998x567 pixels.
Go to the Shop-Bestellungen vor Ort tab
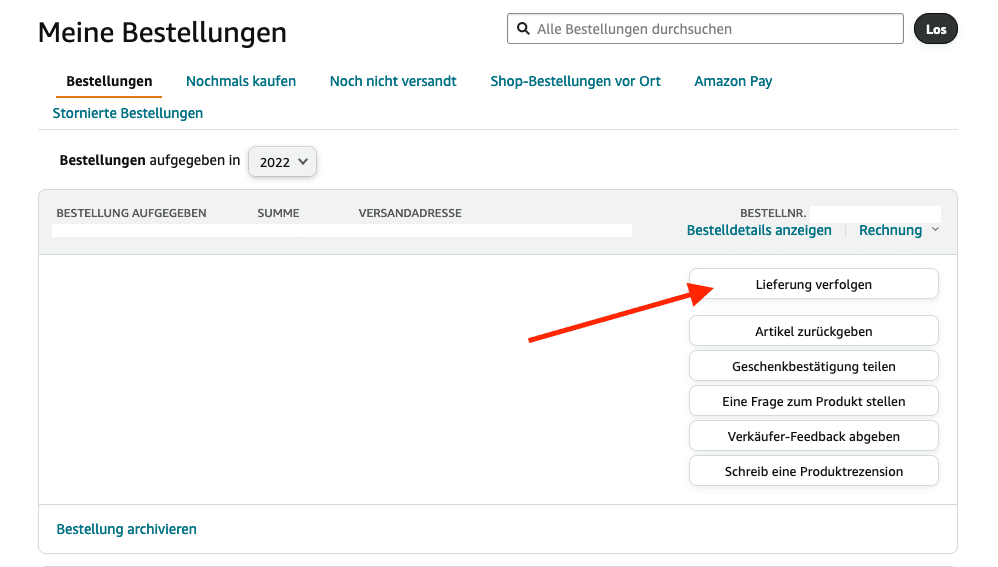[x=575, y=81]
